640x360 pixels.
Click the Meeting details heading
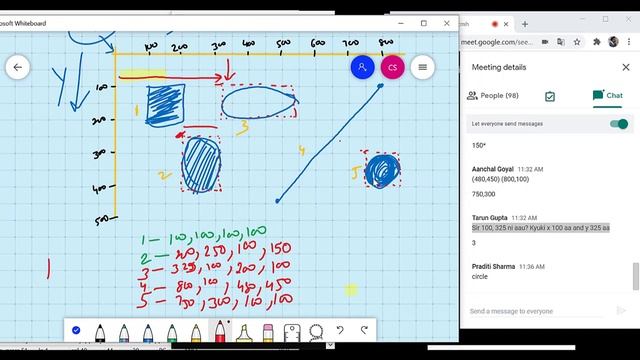coord(499,67)
